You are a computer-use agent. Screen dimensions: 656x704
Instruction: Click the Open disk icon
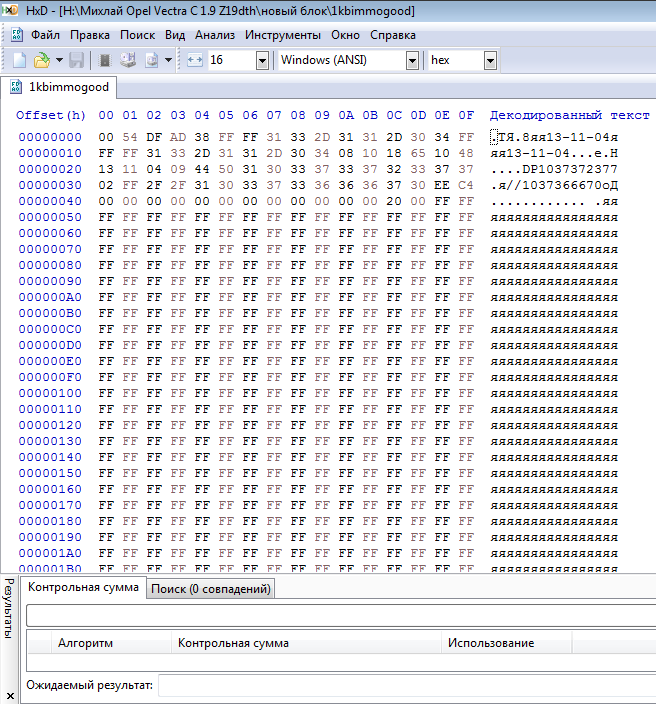pos(128,60)
